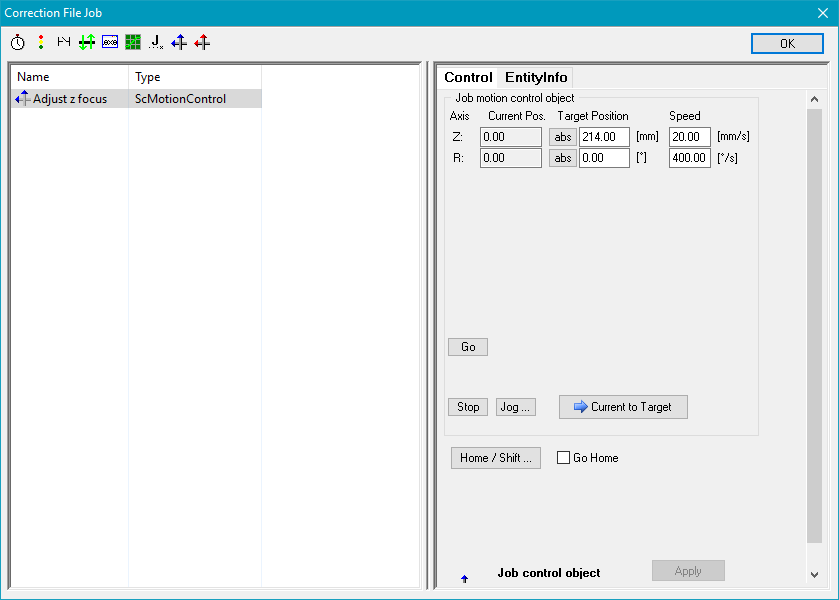Click the stopwatch timer icon in toolbar

pyautogui.click(x=18, y=42)
